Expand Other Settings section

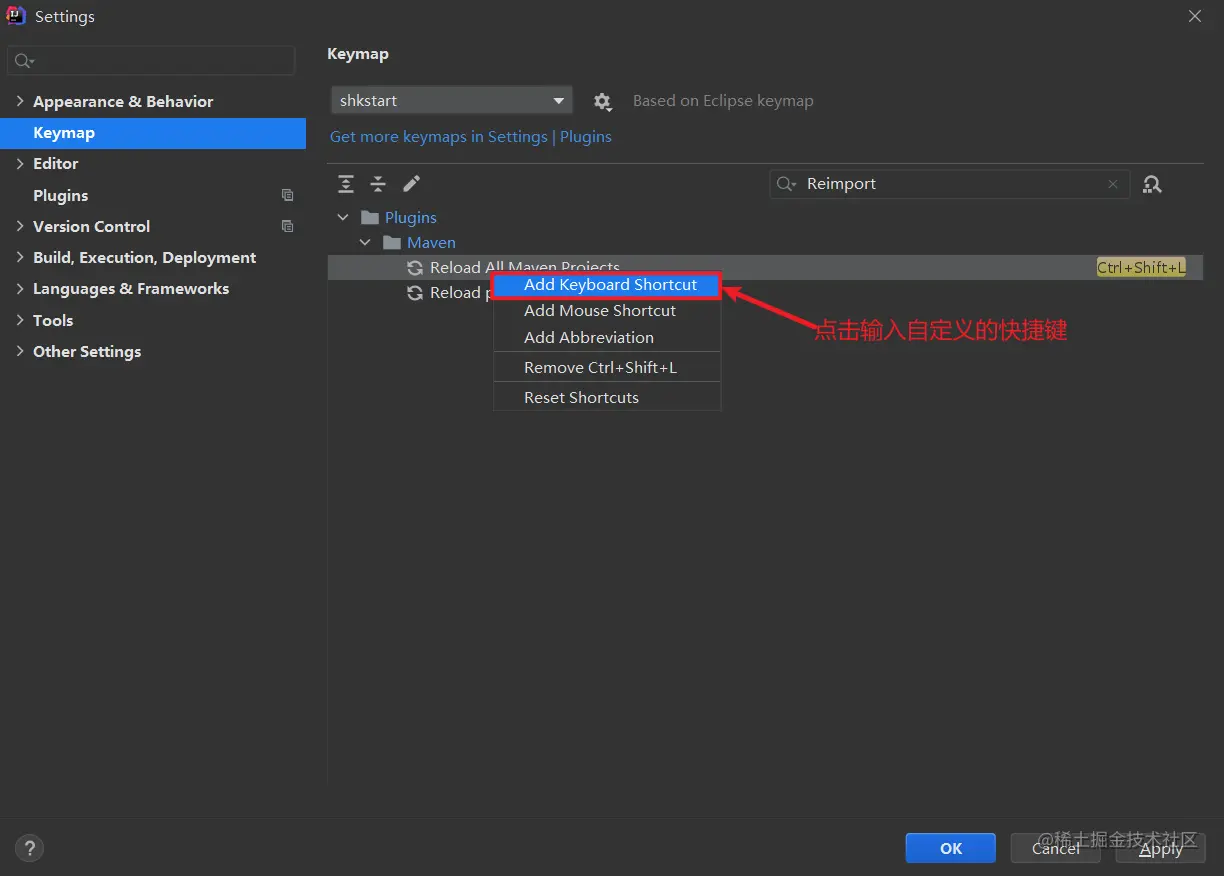(19, 351)
